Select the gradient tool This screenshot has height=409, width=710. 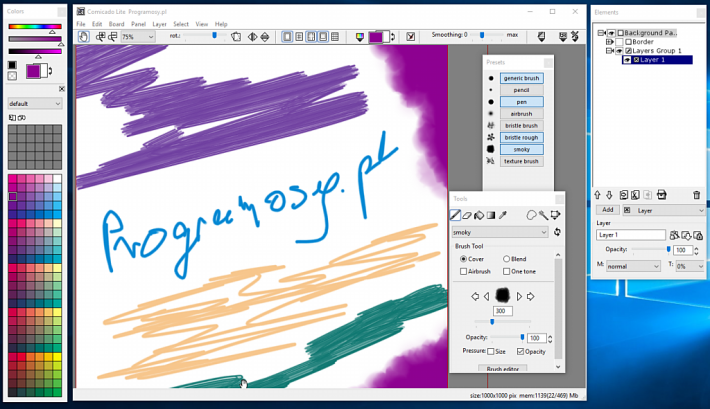(x=491, y=215)
